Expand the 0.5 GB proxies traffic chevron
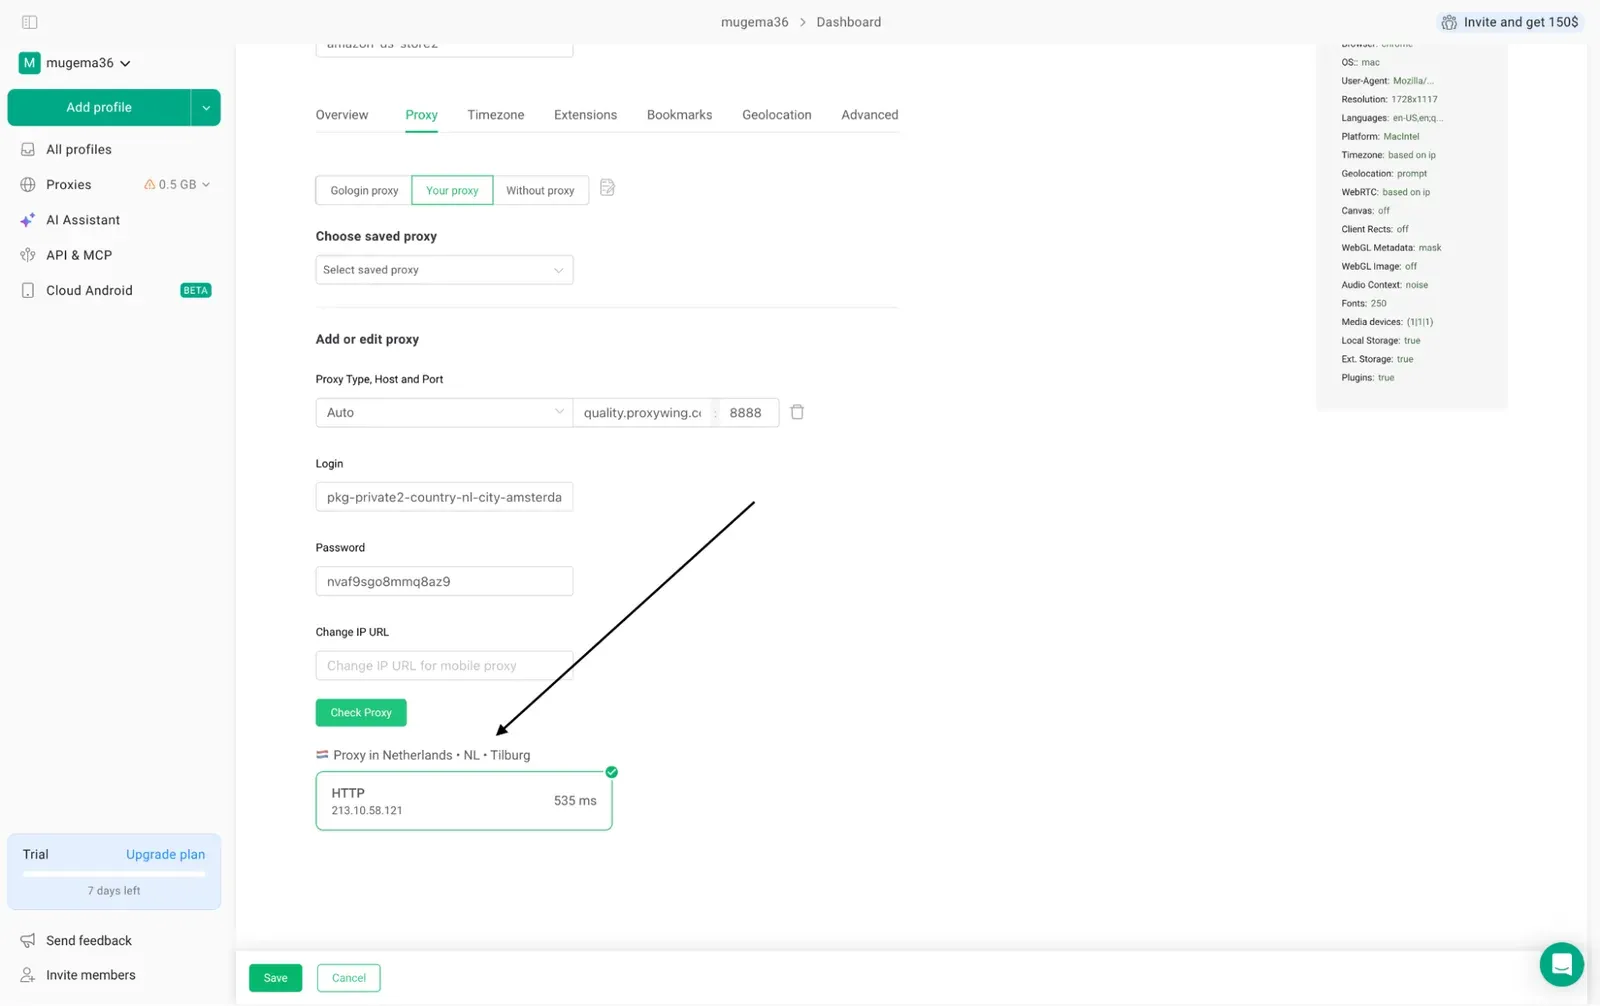This screenshot has width=1600, height=1006. [206, 184]
